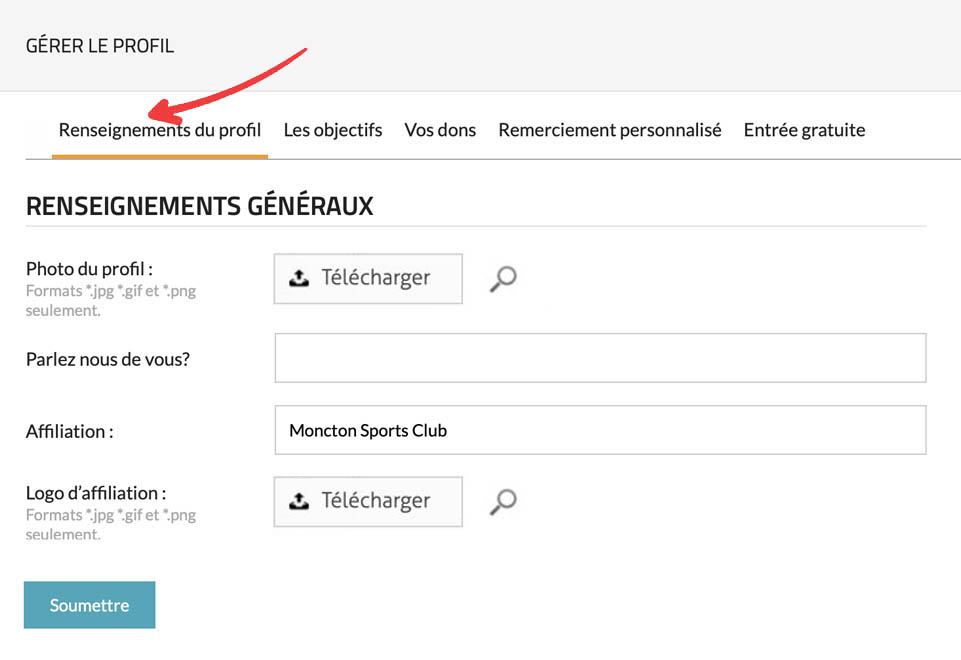Select the Entrée gratuite tab
961x660 pixels.
[x=804, y=130]
